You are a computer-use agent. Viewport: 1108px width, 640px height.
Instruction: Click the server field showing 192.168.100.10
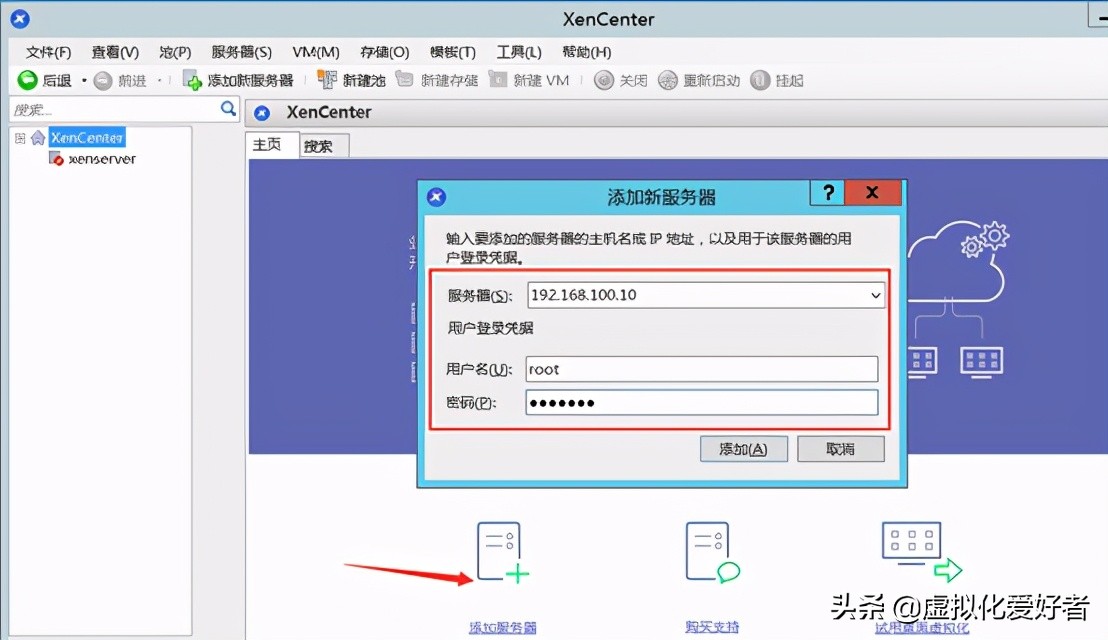pos(706,295)
